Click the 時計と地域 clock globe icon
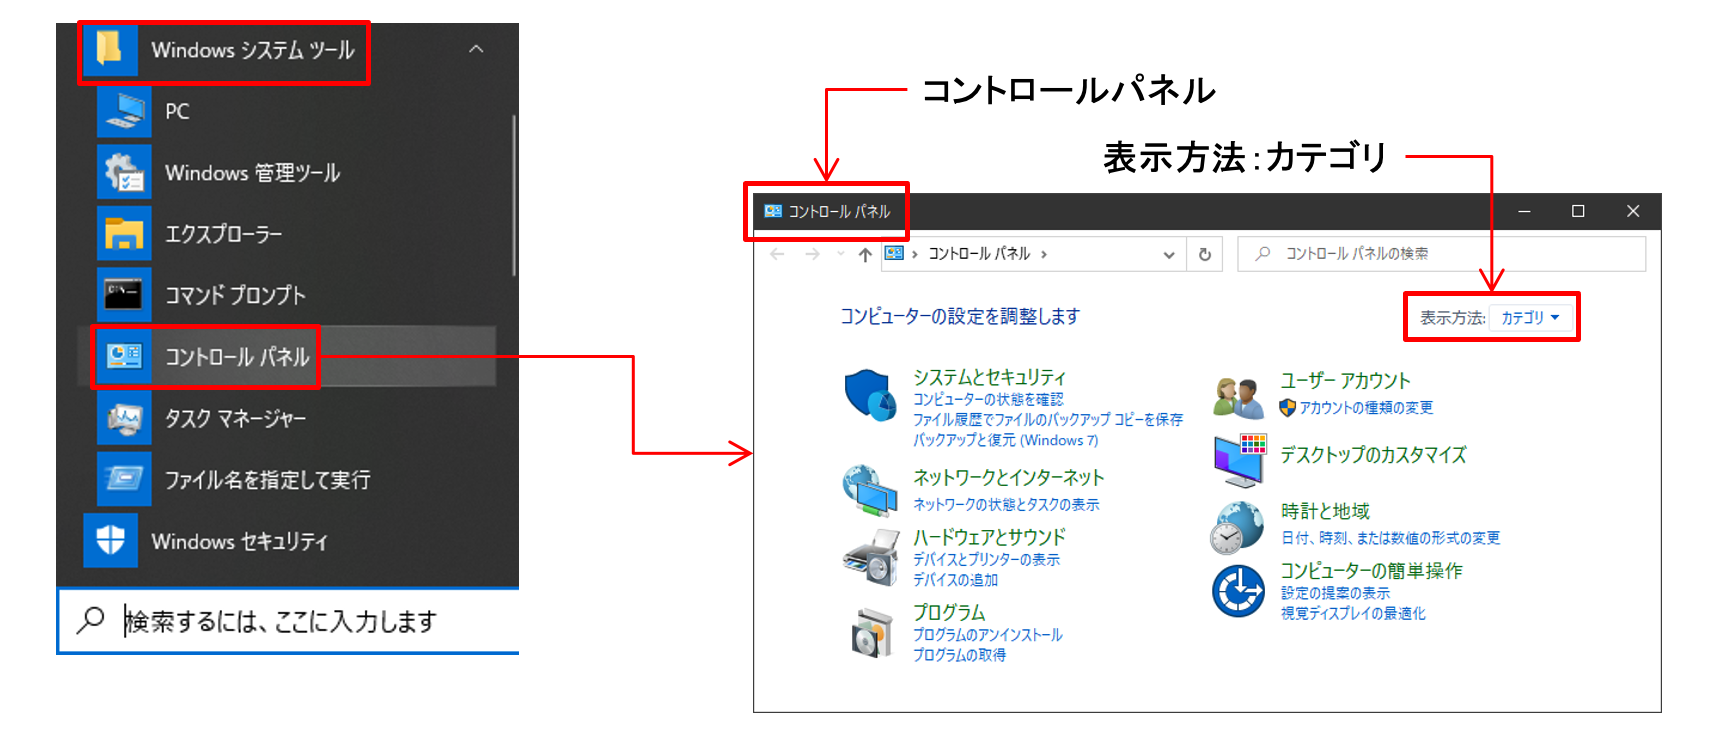This screenshot has width=1726, height=752. tap(1238, 527)
